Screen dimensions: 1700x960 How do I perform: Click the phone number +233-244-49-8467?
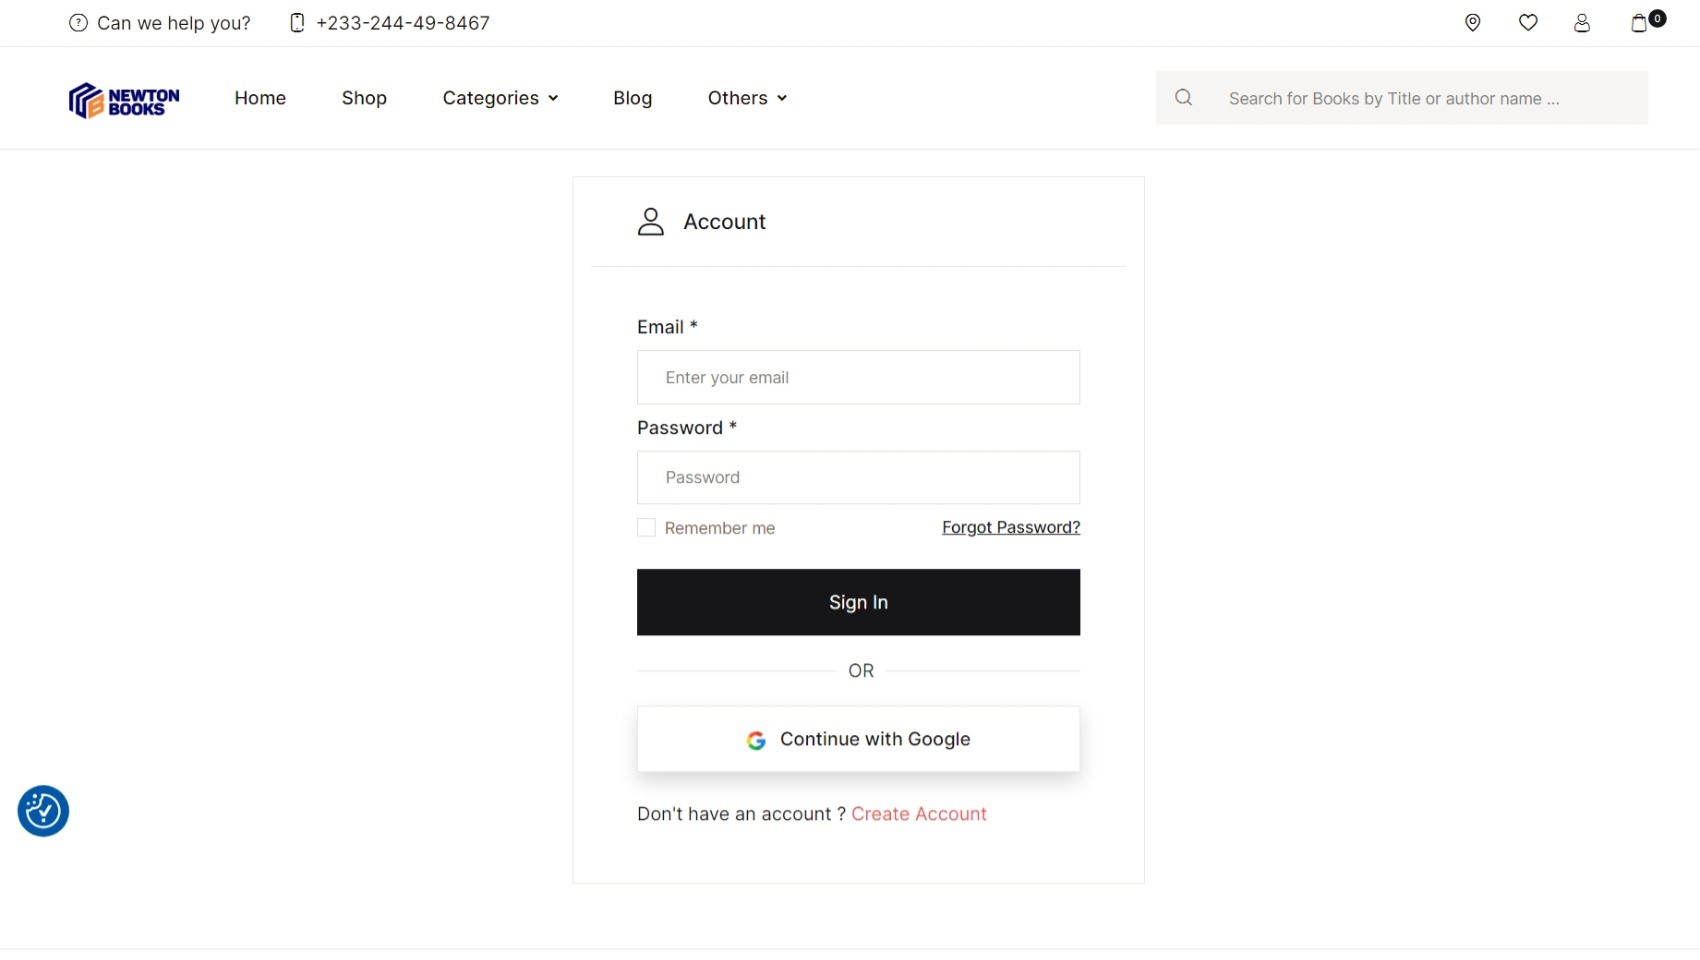403,23
